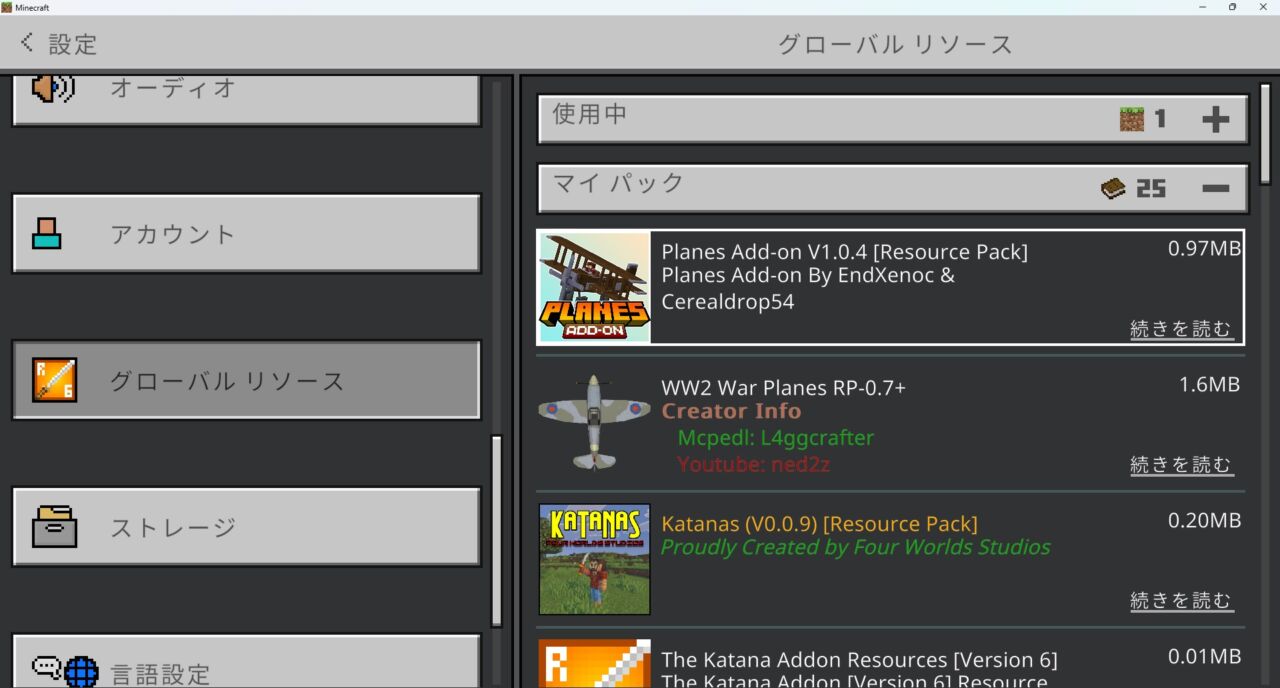
Task: Open 続きを読む for the Katanas pack
Action: [1182, 599]
